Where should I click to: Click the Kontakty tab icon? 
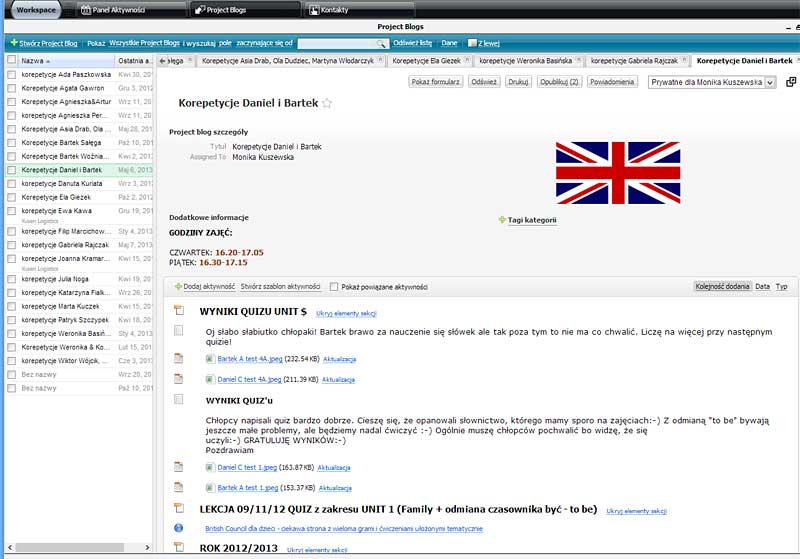[314, 10]
